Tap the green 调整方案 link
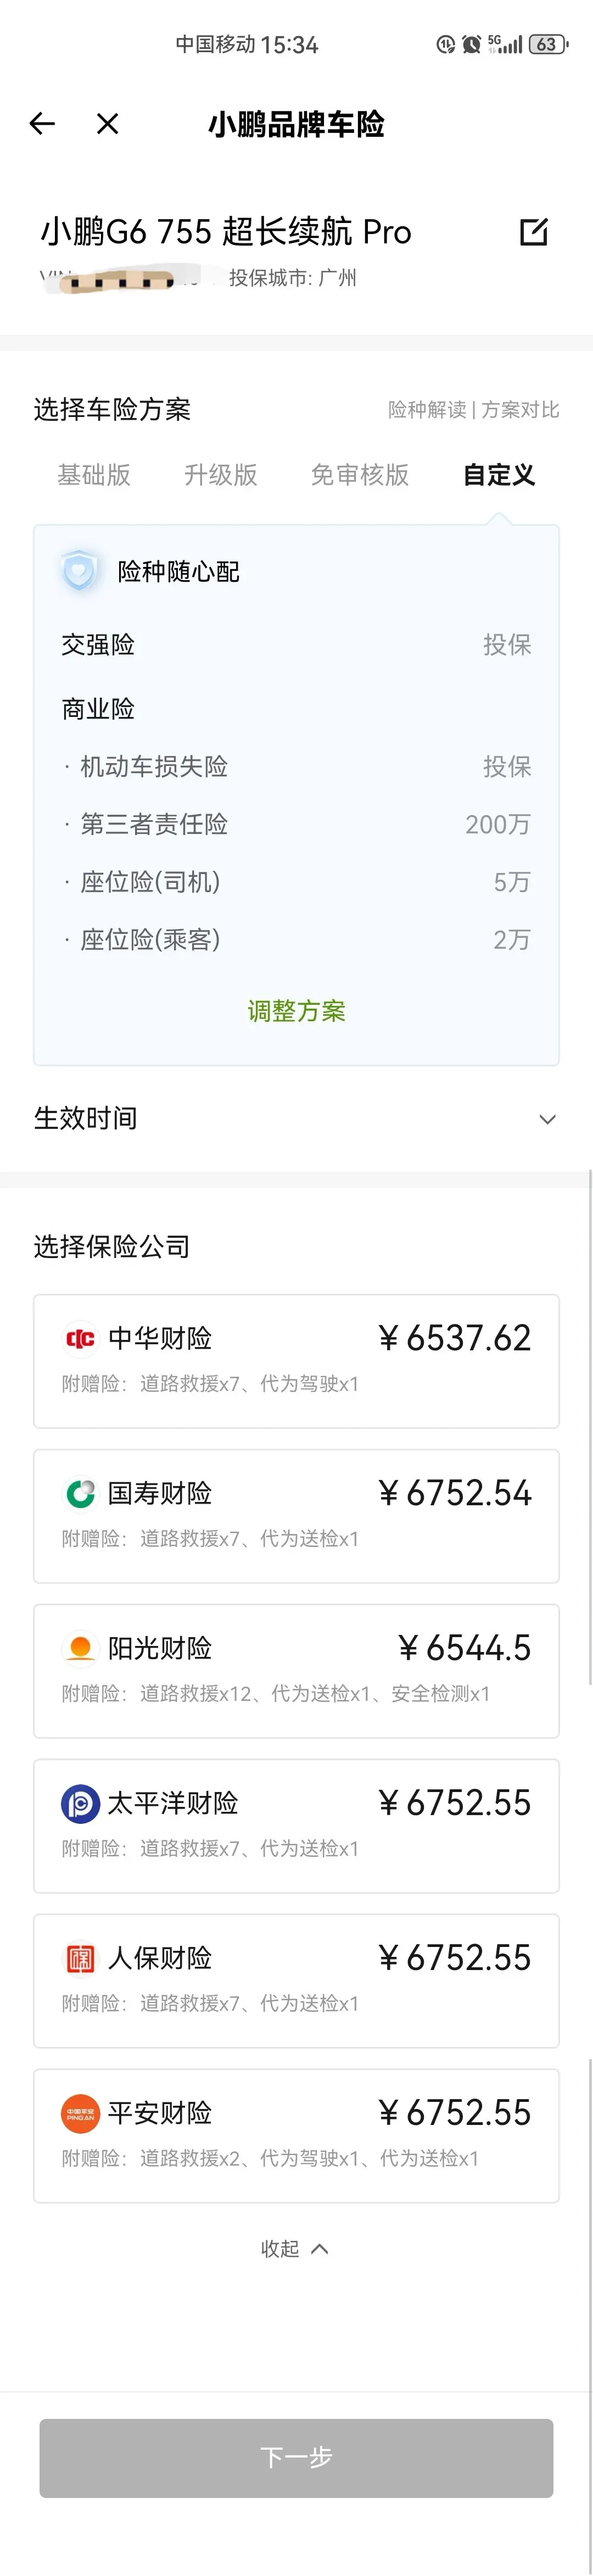593x2576 pixels. click(x=296, y=1011)
